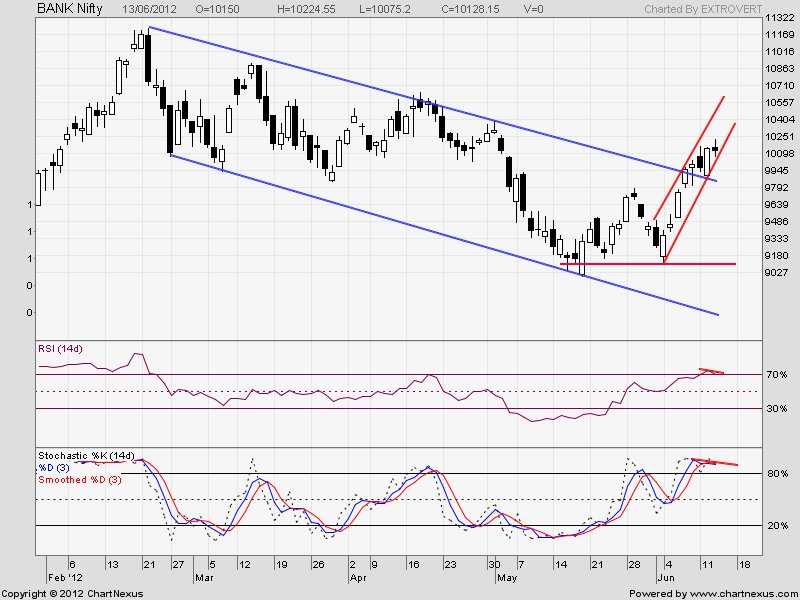Click the 11322 price axis label
Viewport: 800px width, 600px height.
[x=778, y=19]
